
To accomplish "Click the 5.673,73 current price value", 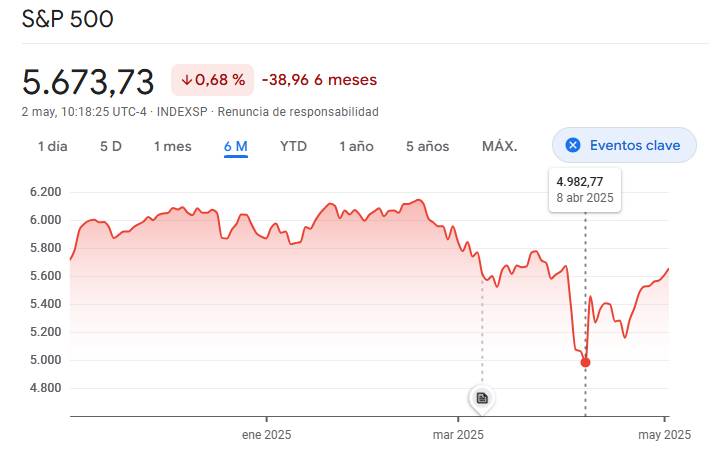I will [x=89, y=80].
